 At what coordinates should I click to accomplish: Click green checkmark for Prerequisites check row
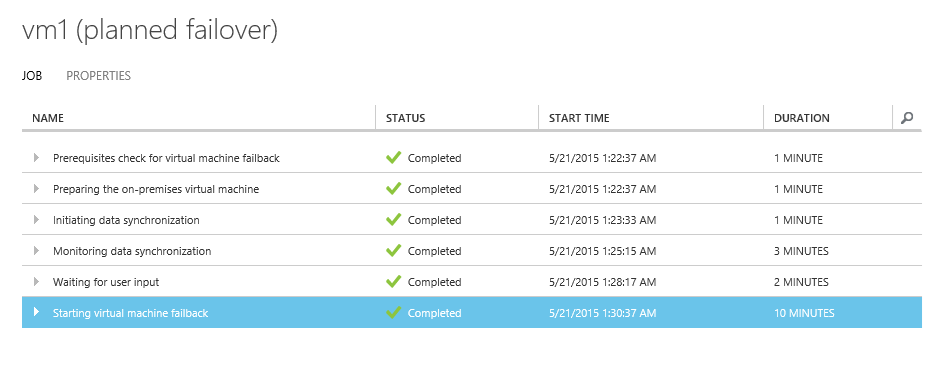pyautogui.click(x=394, y=158)
